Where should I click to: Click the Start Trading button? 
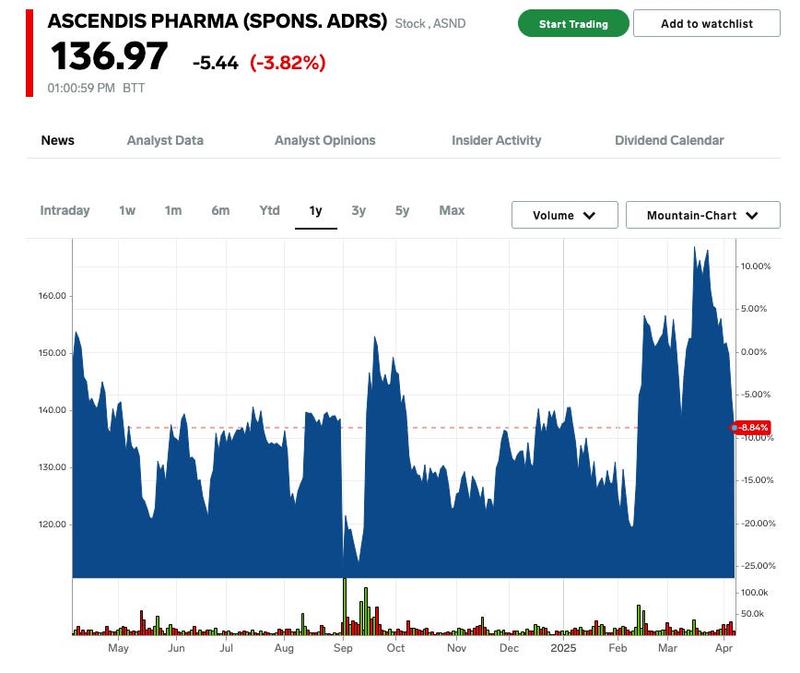tap(573, 24)
